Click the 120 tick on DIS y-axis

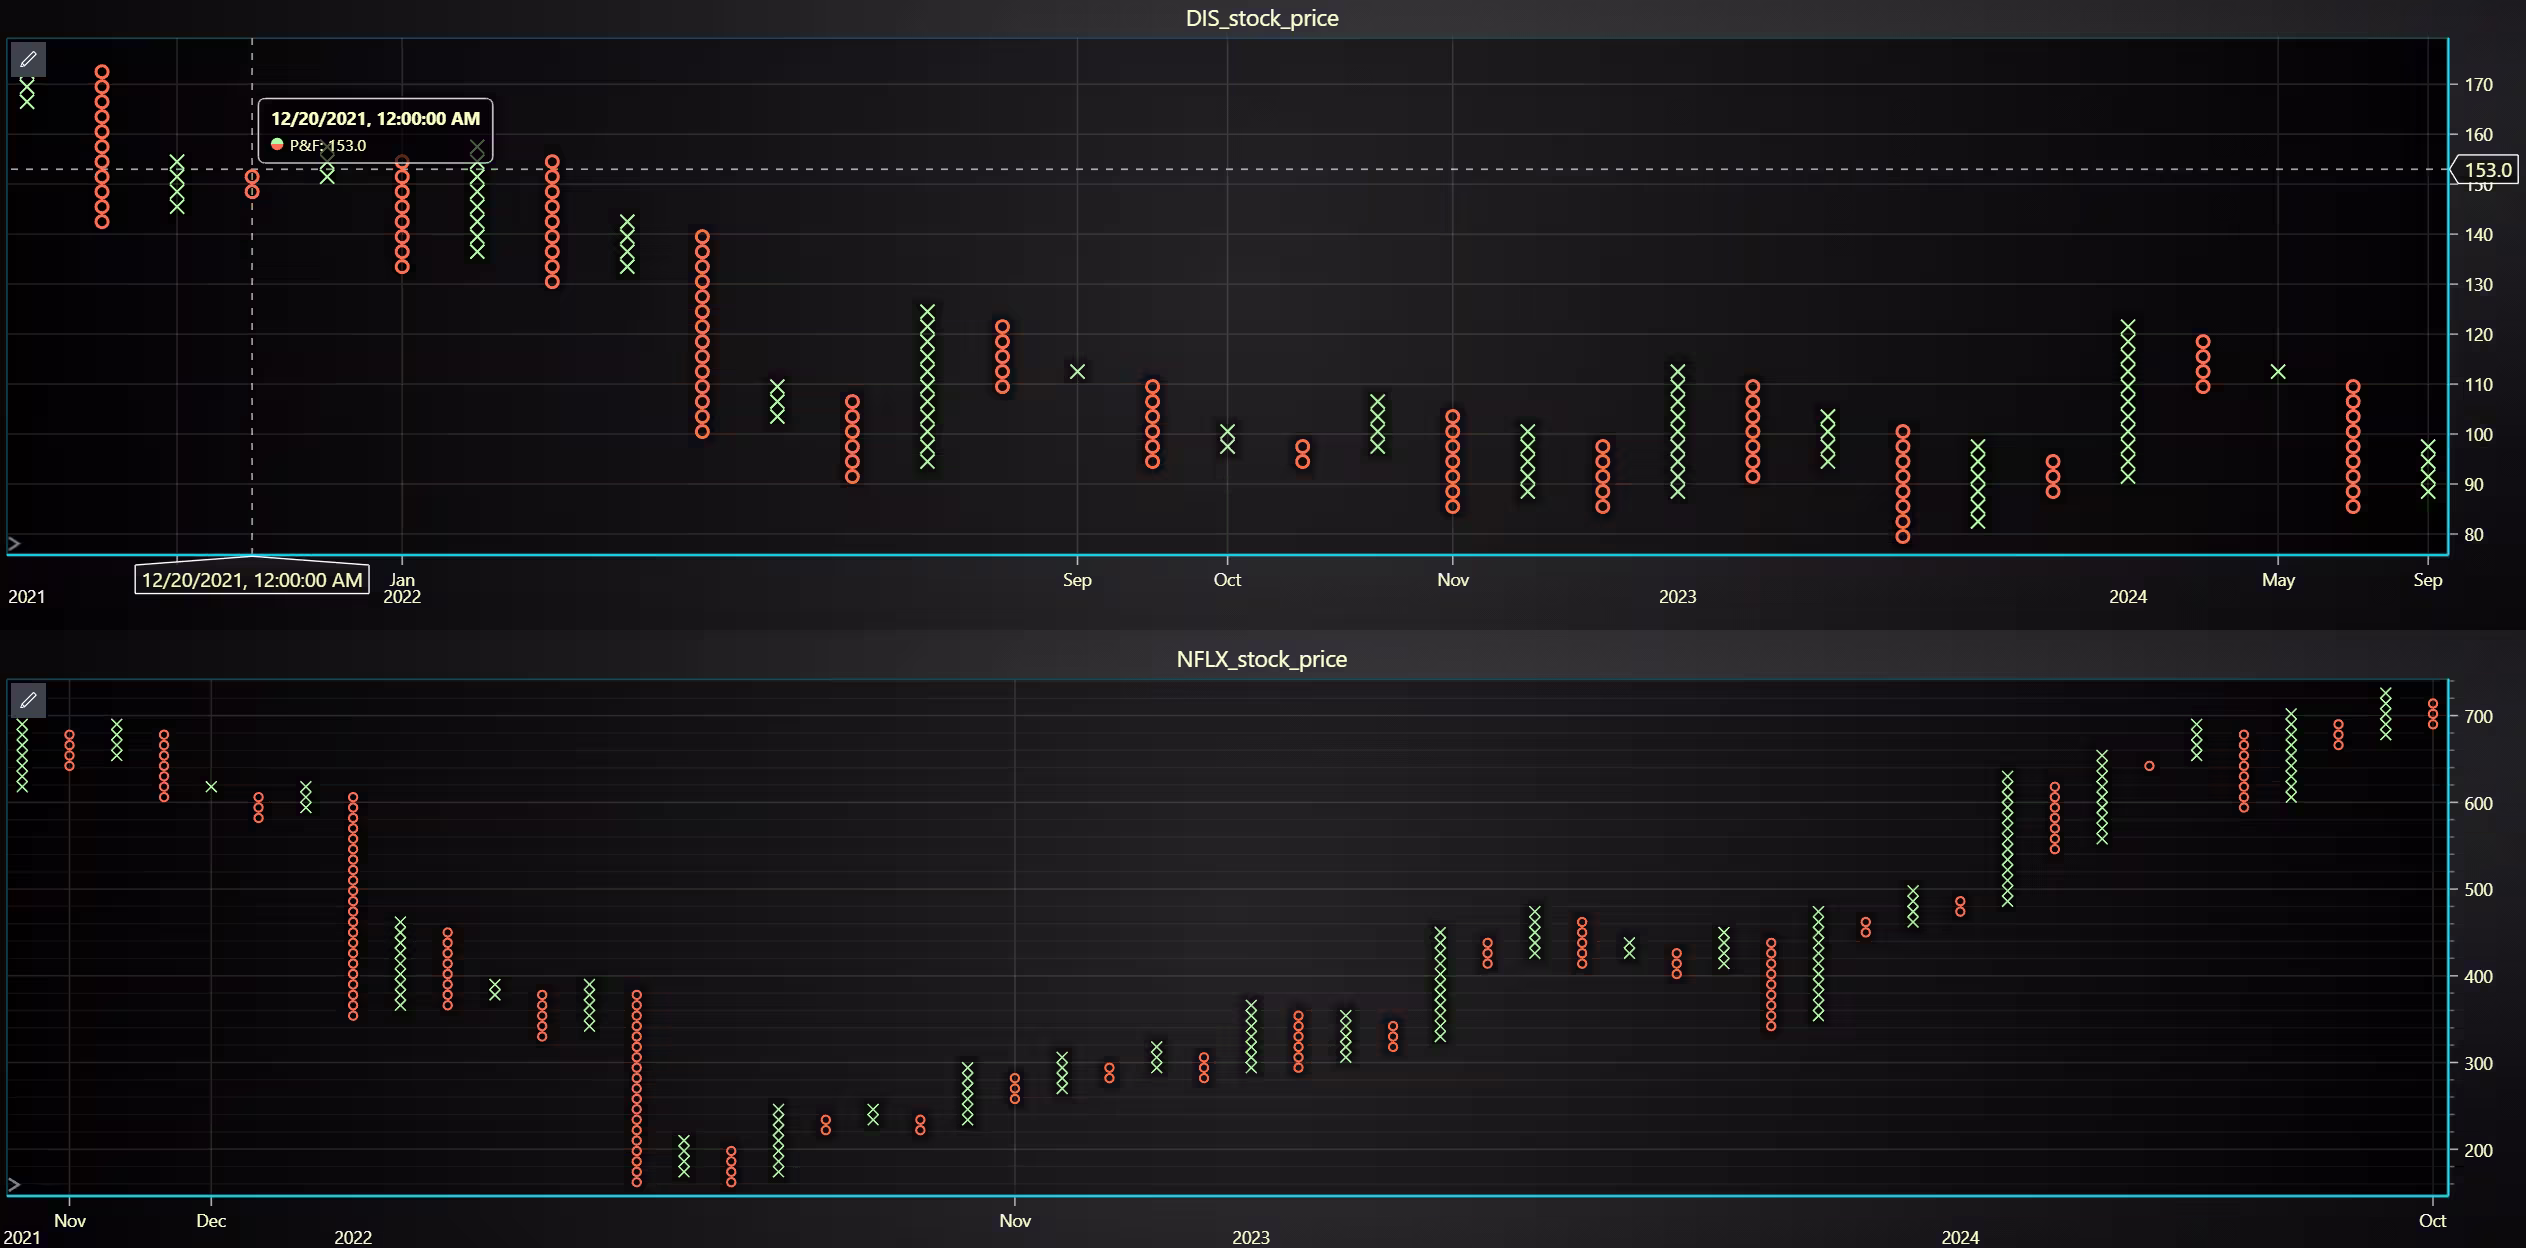2479,335
